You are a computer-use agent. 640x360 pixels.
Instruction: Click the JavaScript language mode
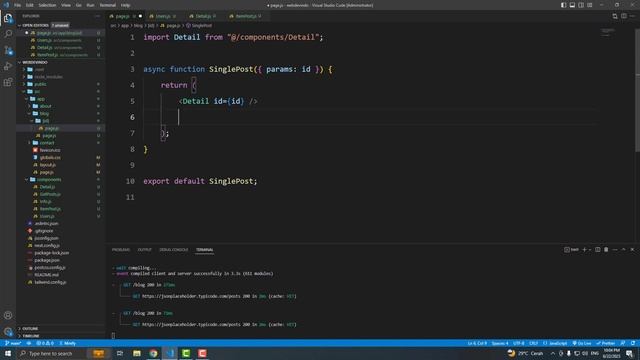(555, 343)
